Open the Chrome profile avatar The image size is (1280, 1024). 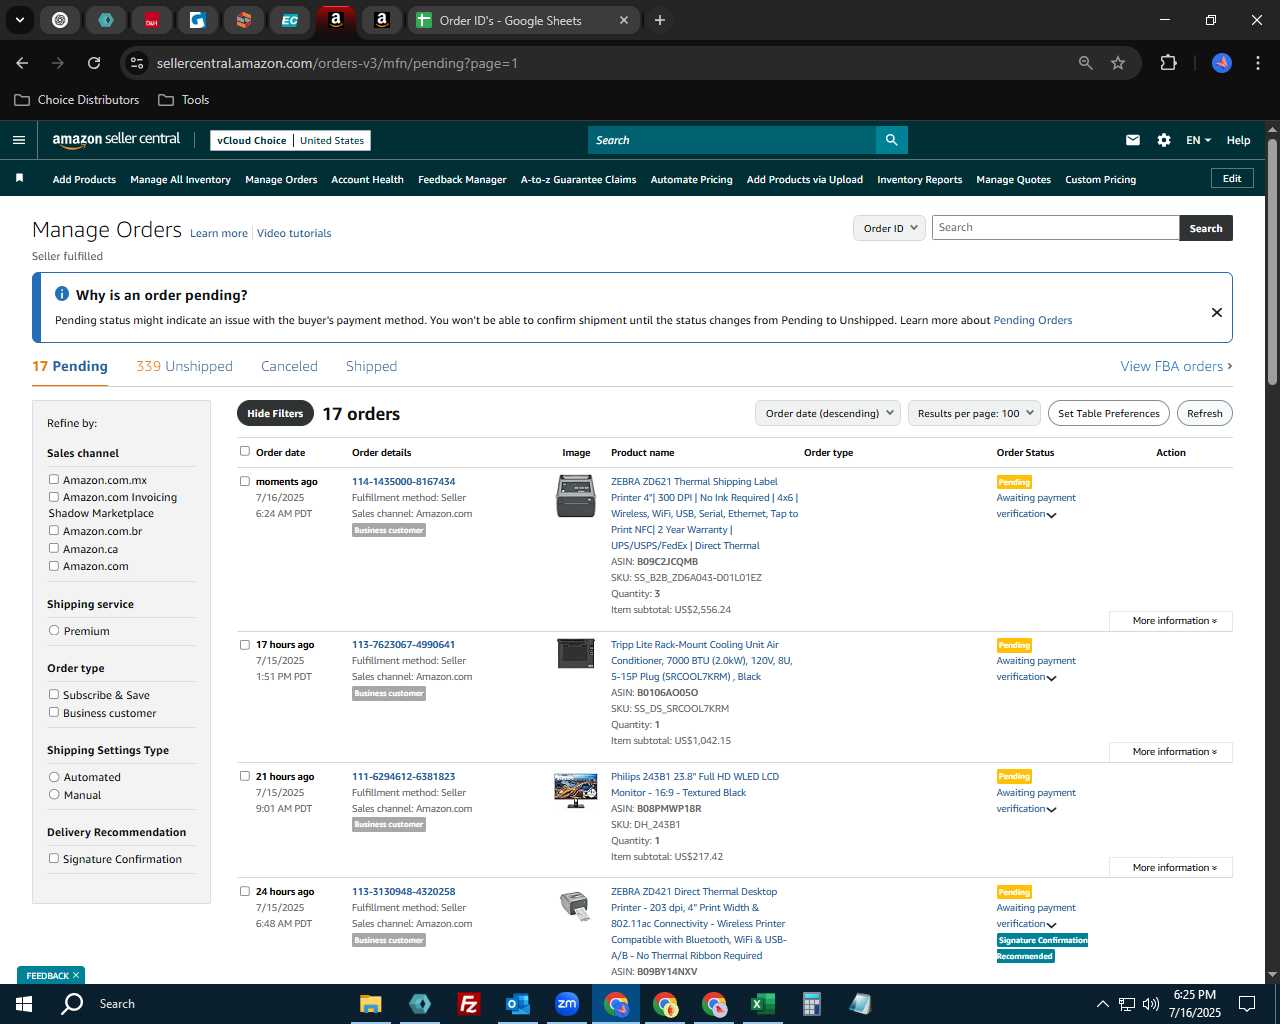tap(1222, 63)
